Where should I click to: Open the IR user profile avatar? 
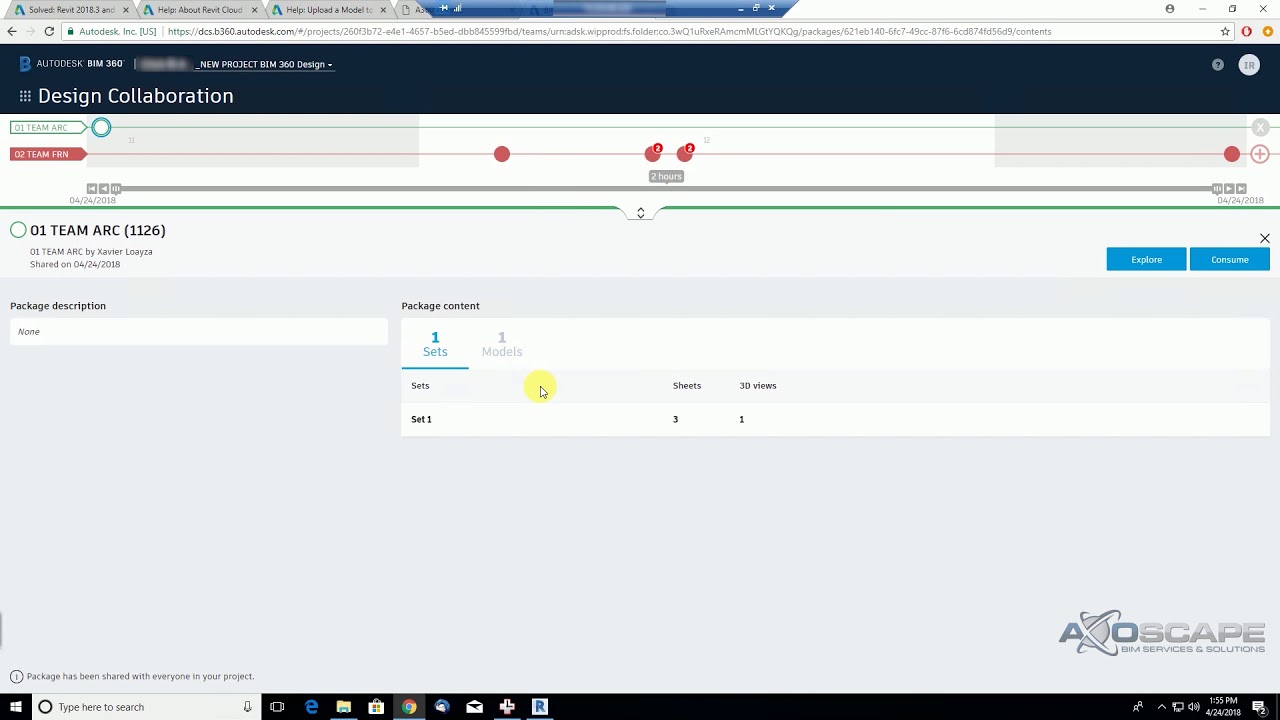tap(1249, 65)
